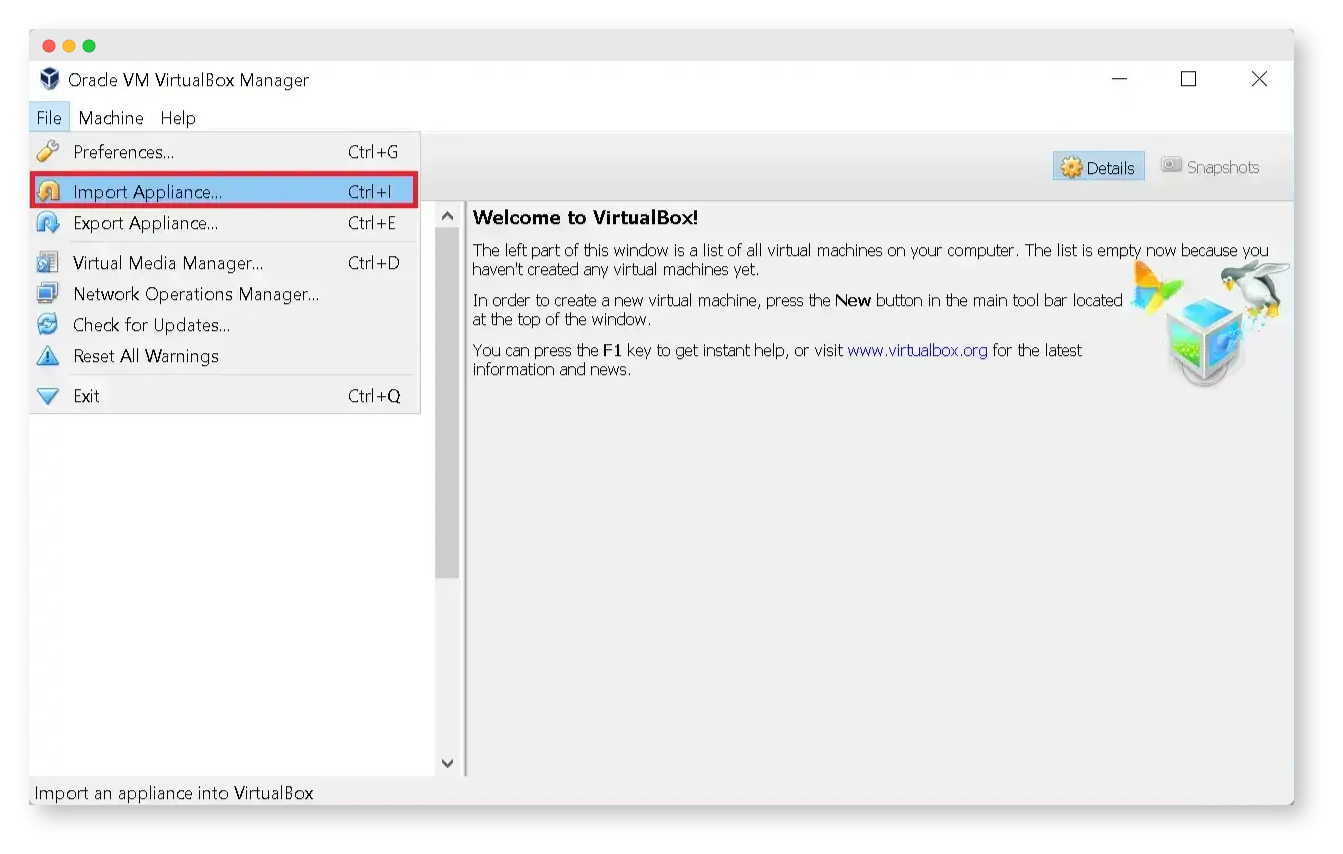
Task: Open the File menu
Action: point(49,118)
